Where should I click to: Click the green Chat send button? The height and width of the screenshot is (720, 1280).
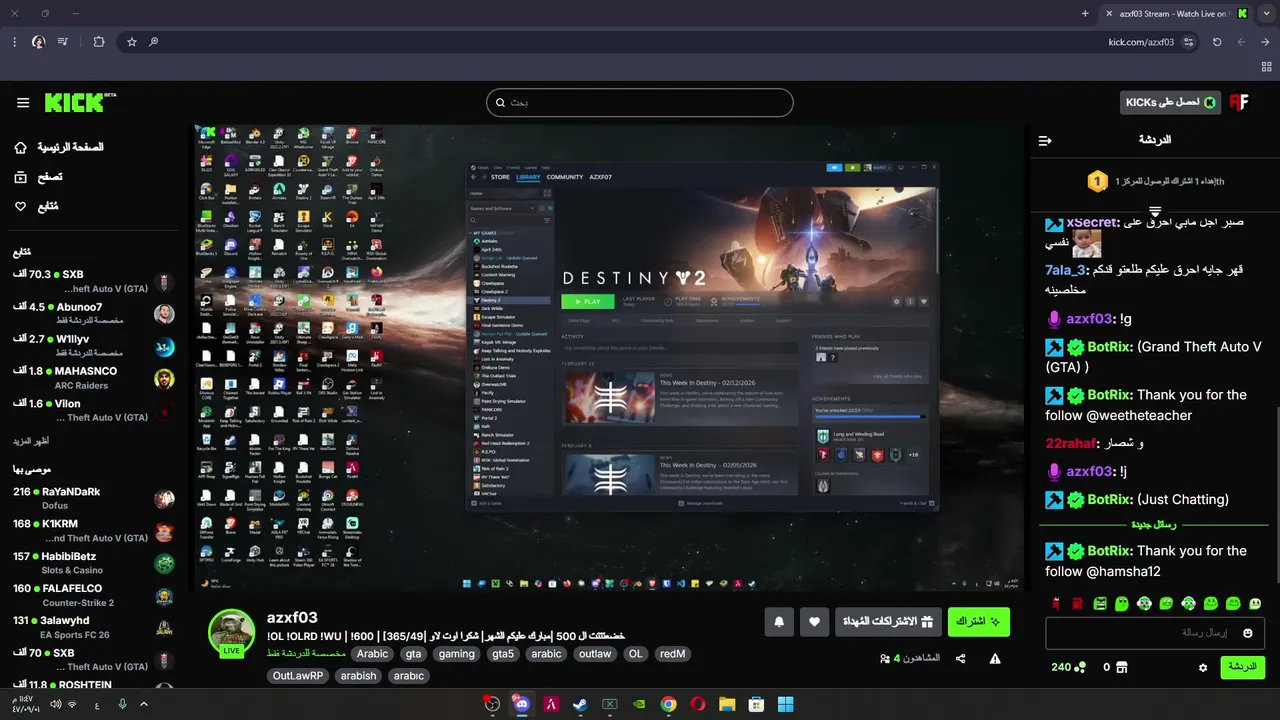[x=1243, y=667]
